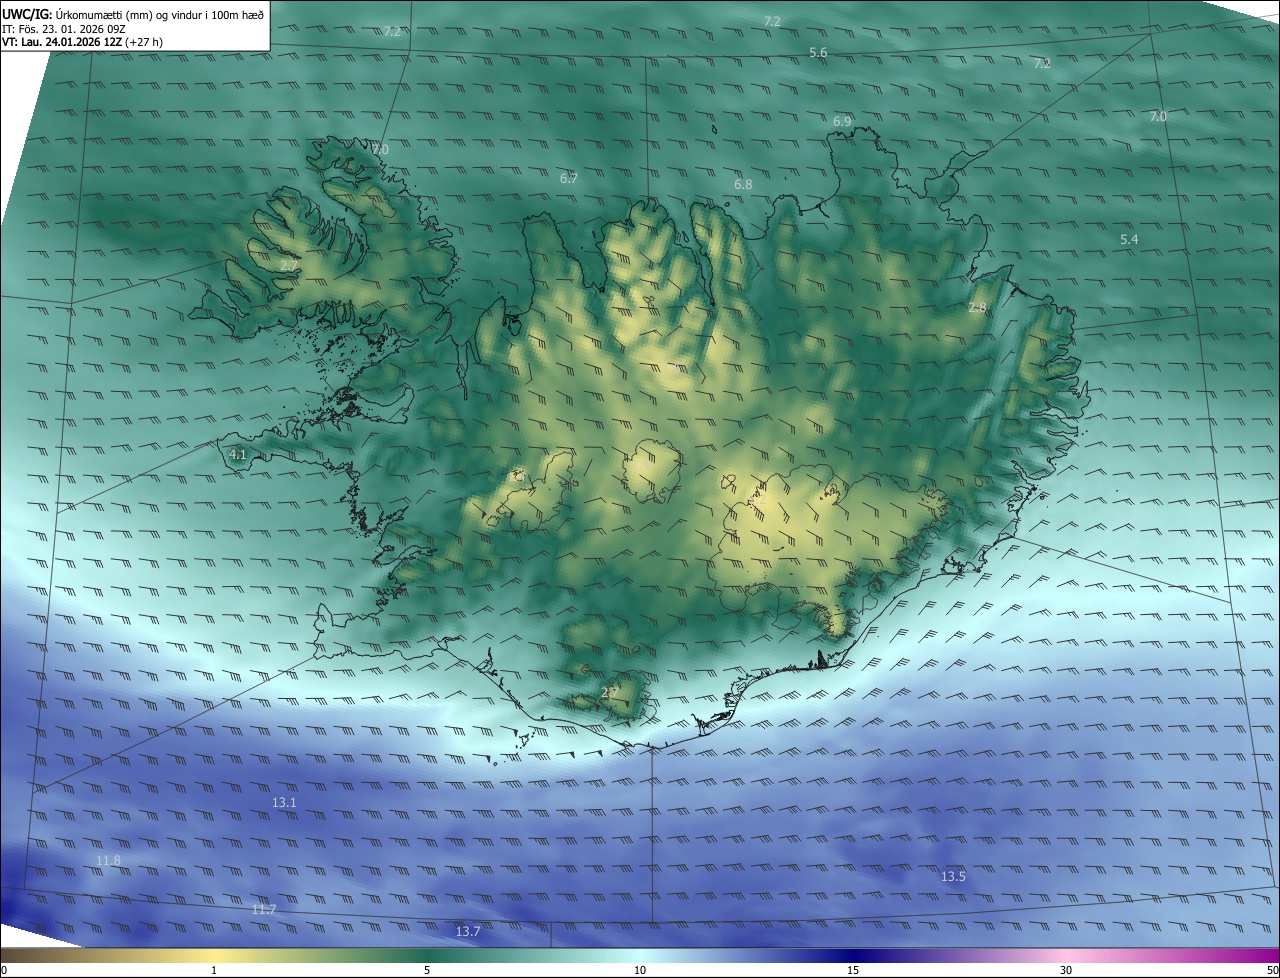Click the 7.0 label right of 7.2

tap(1157, 117)
